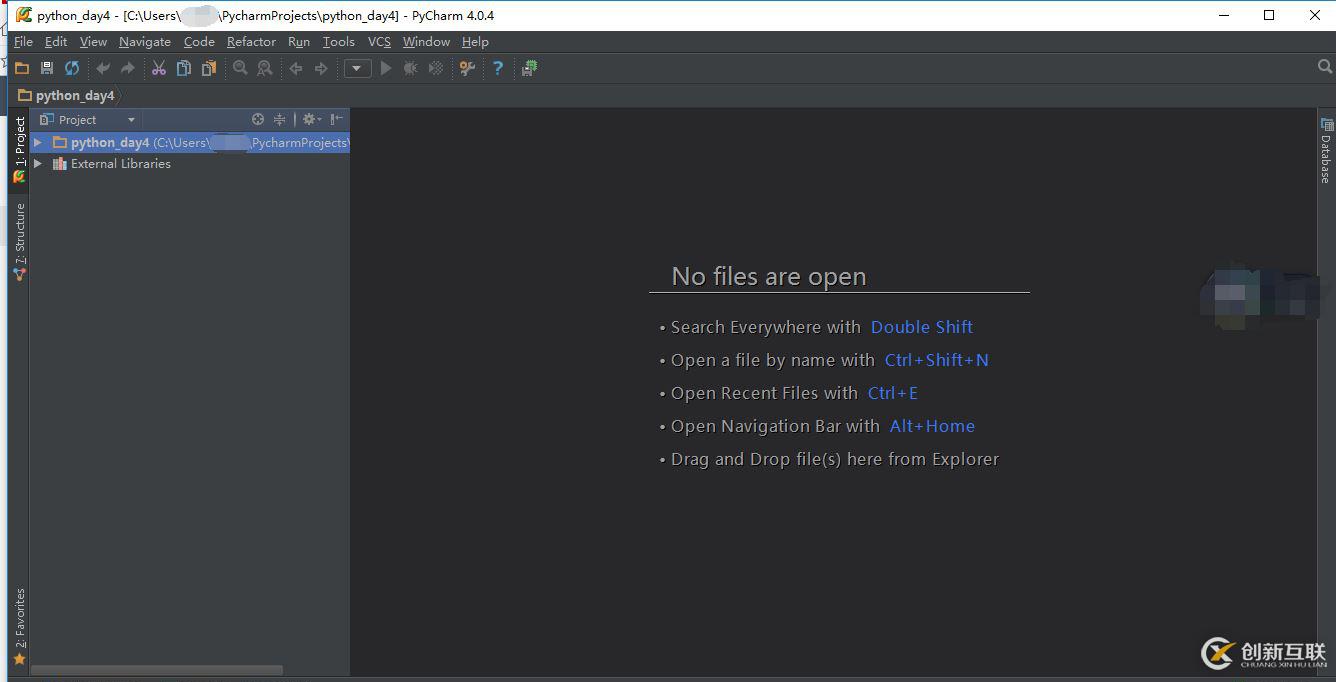
Task: Click the Paste clipboard icon
Action: [208, 68]
